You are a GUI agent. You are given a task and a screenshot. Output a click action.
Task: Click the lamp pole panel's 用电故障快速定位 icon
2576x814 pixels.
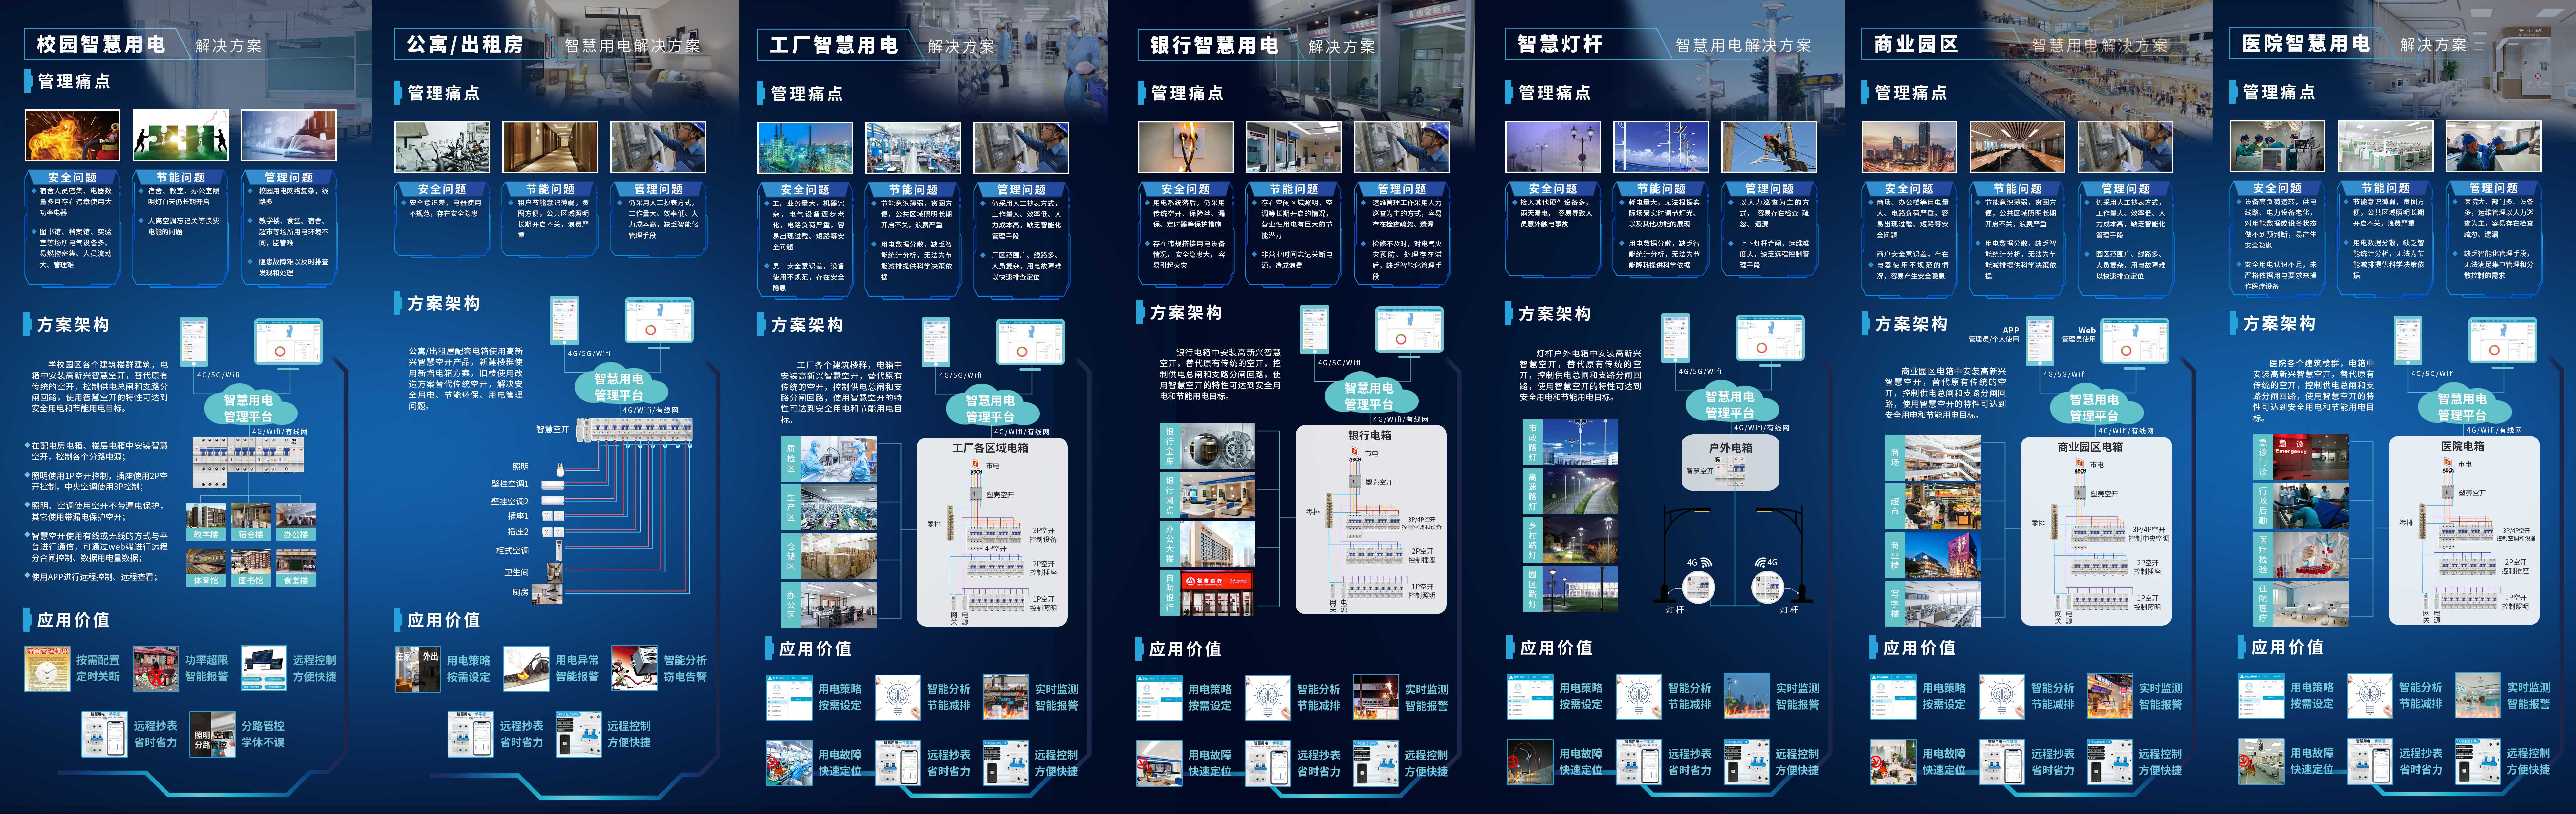click(x=1530, y=762)
